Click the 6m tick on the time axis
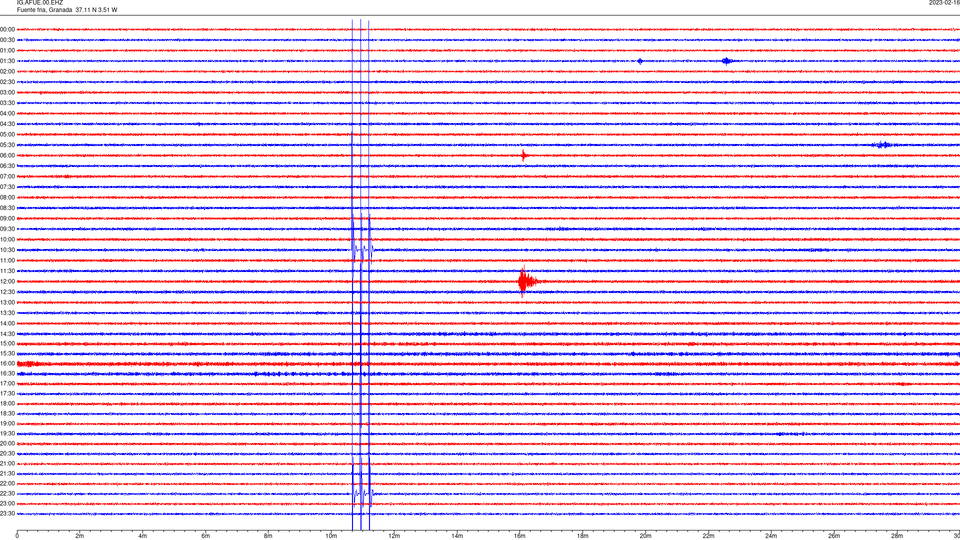The width and height of the screenshot is (960, 540). (x=206, y=536)
